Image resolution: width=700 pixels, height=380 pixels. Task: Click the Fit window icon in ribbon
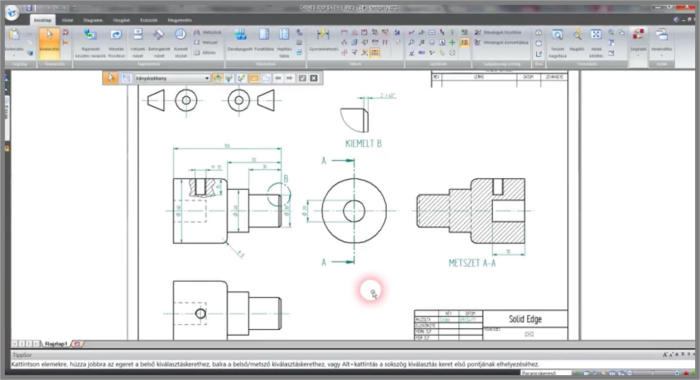click(596, 43)
